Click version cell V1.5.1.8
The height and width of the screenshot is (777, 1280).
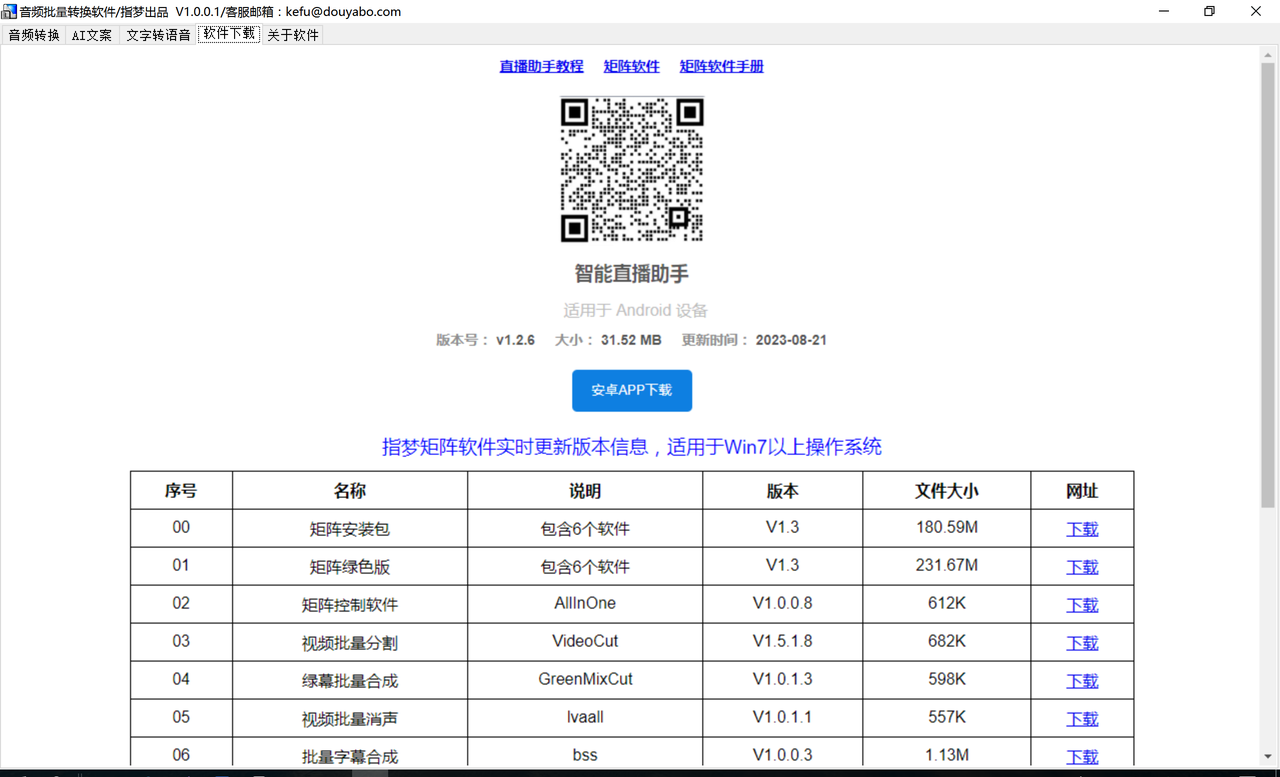pyautogui.click(x=783, y=641)
